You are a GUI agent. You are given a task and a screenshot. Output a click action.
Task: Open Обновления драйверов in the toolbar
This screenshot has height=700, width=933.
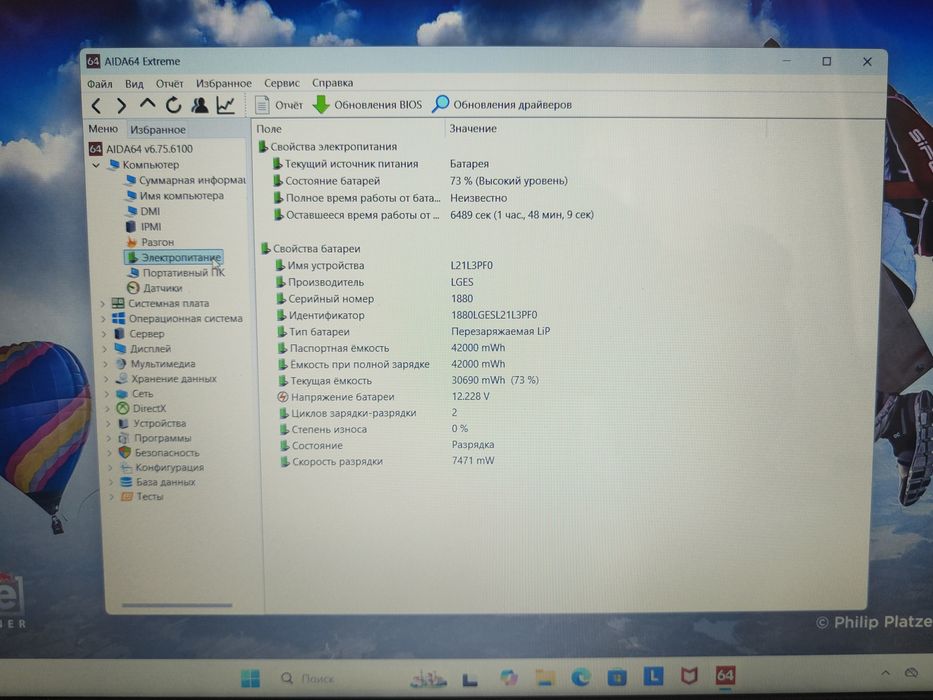click(502, 104)
